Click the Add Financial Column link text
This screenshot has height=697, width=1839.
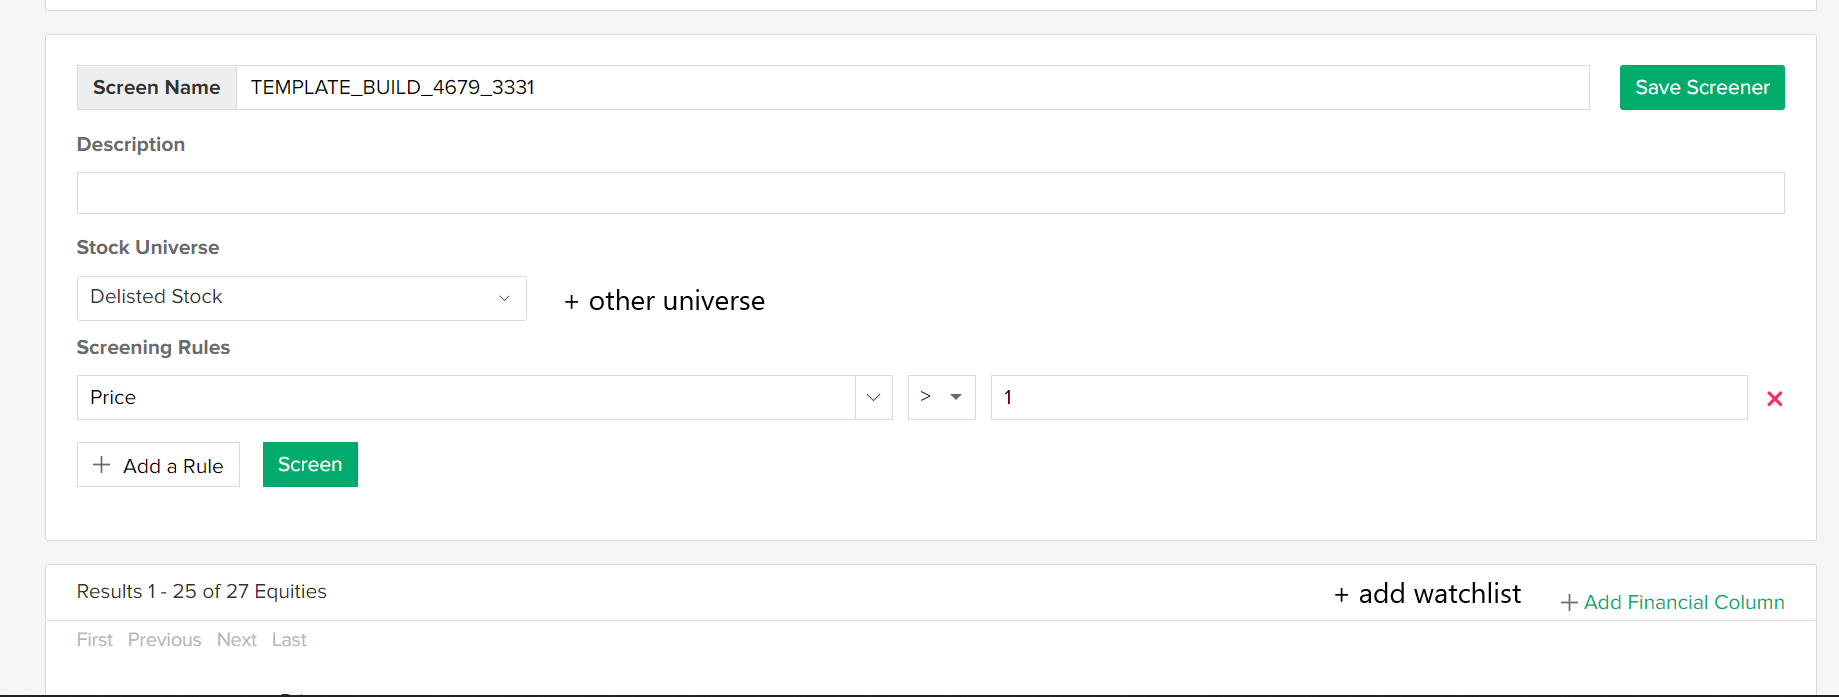point(1684,603)
